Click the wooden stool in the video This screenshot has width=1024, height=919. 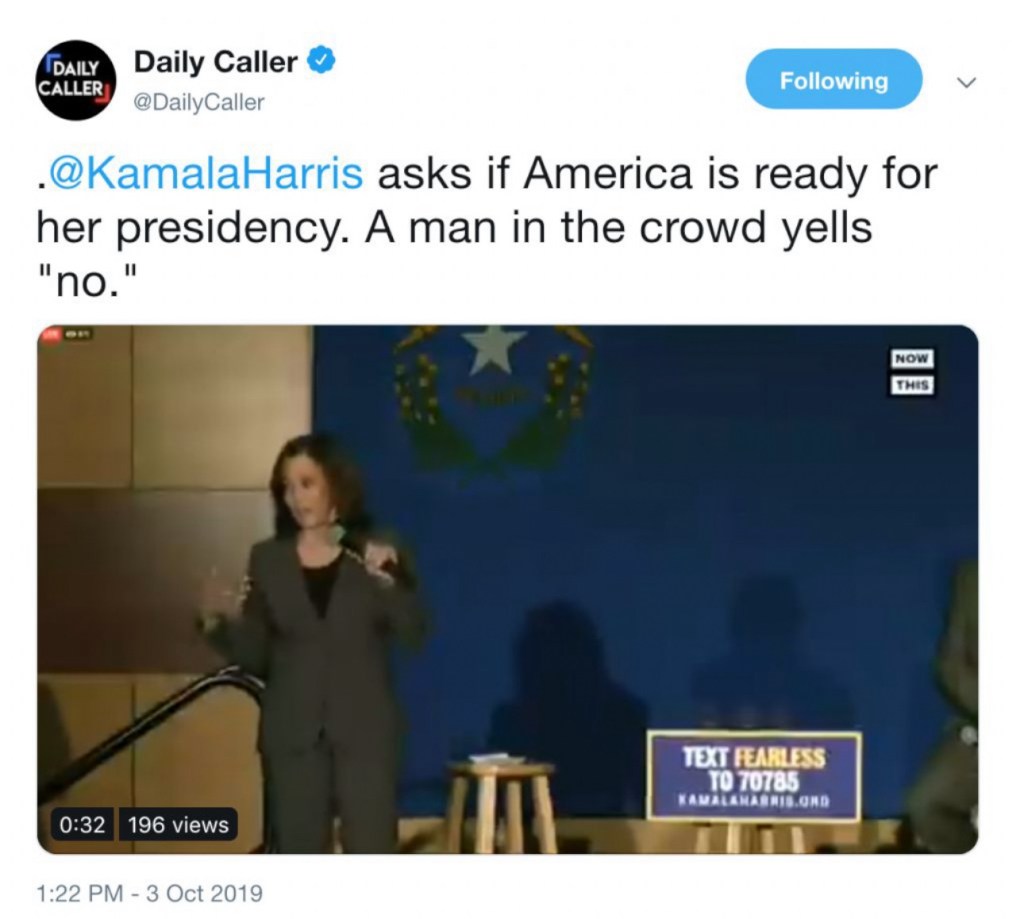pos(501,803)
